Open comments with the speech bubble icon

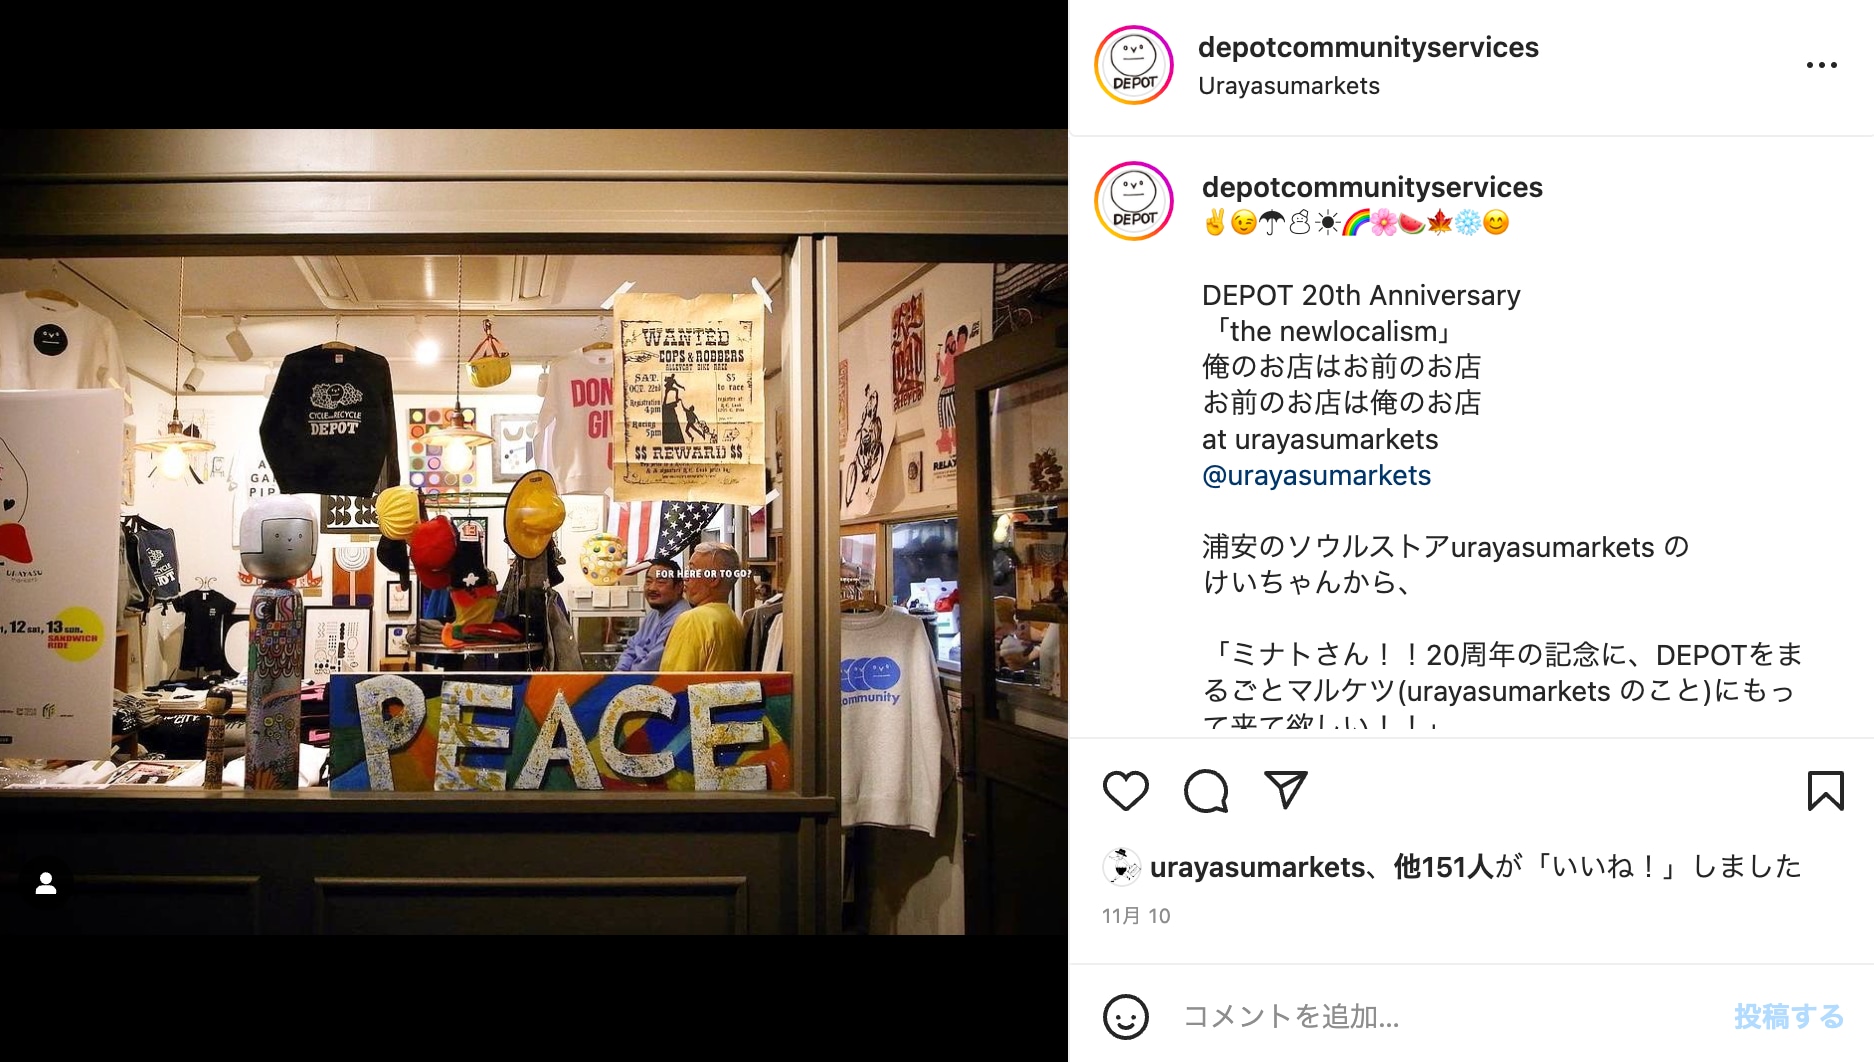tap(1206, 791)
